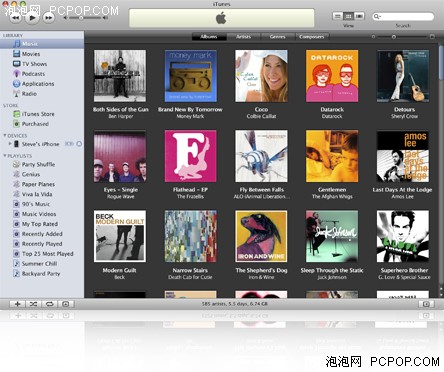Switch to the Artists tab

[244, 37]
